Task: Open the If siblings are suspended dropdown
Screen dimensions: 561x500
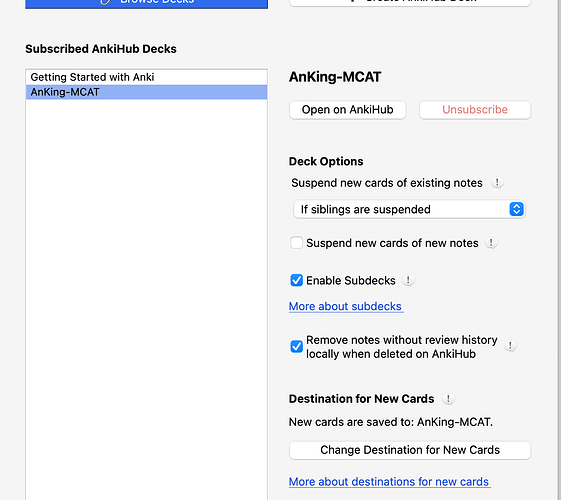Action: (x=409, y=209)
